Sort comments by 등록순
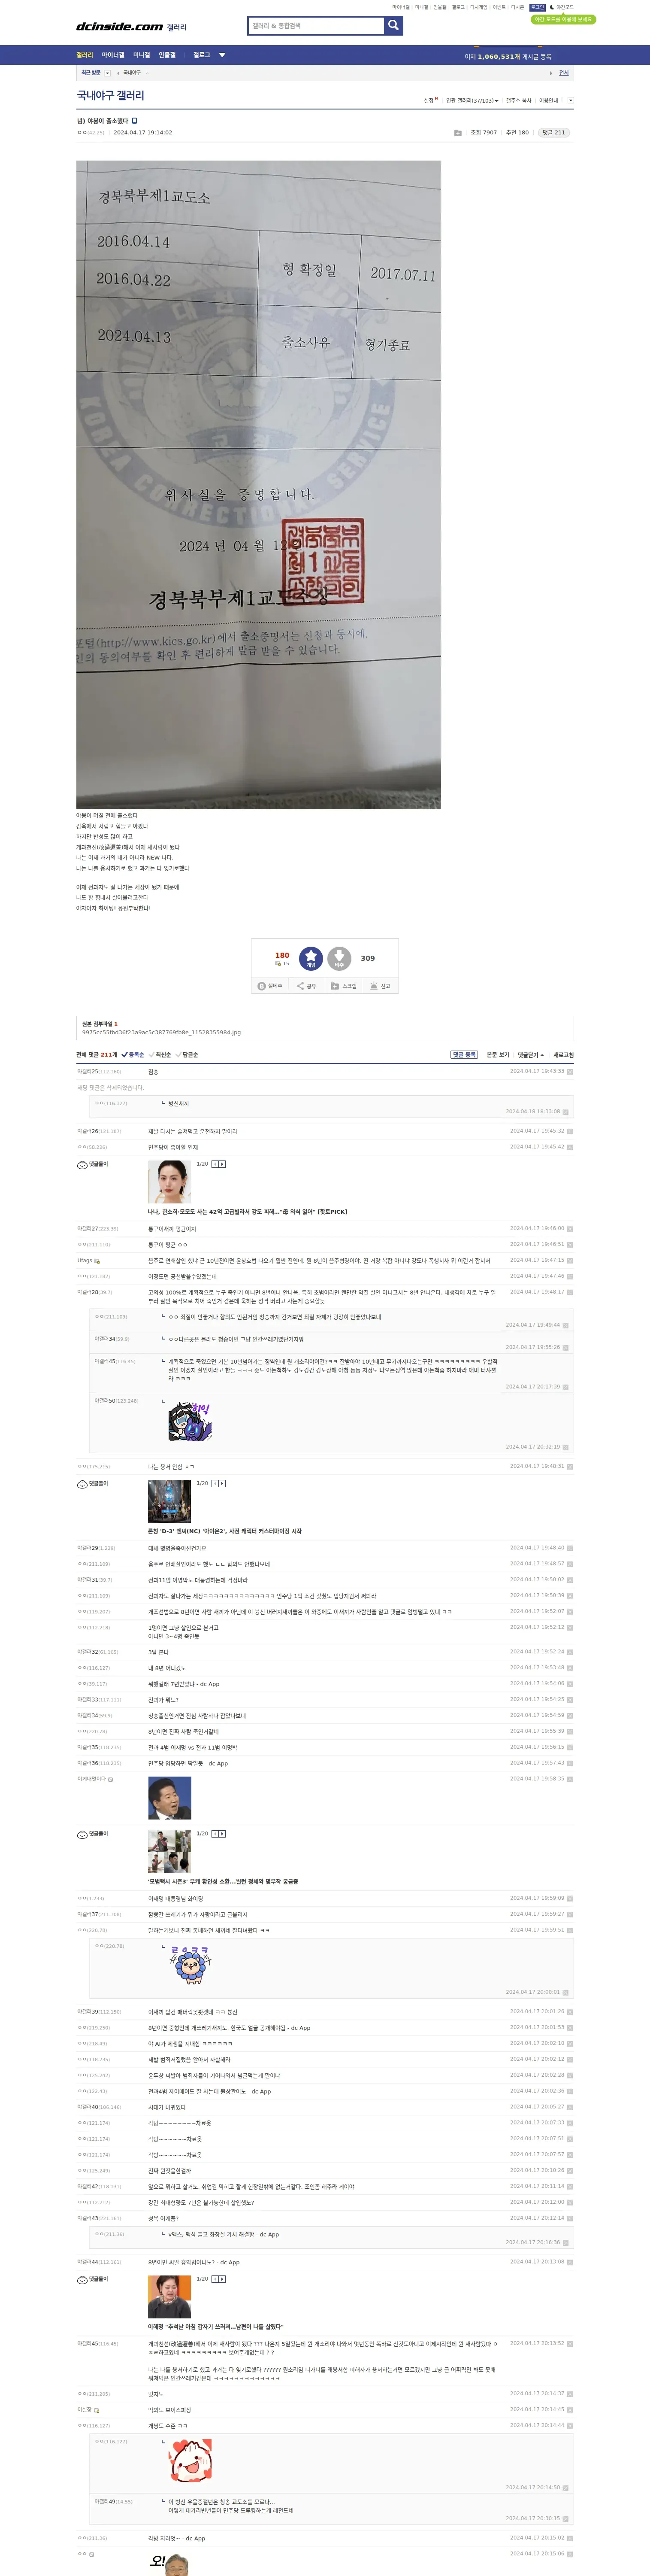The width and height of the screenshot is (650, 2576). click(x=133, y=1054)
